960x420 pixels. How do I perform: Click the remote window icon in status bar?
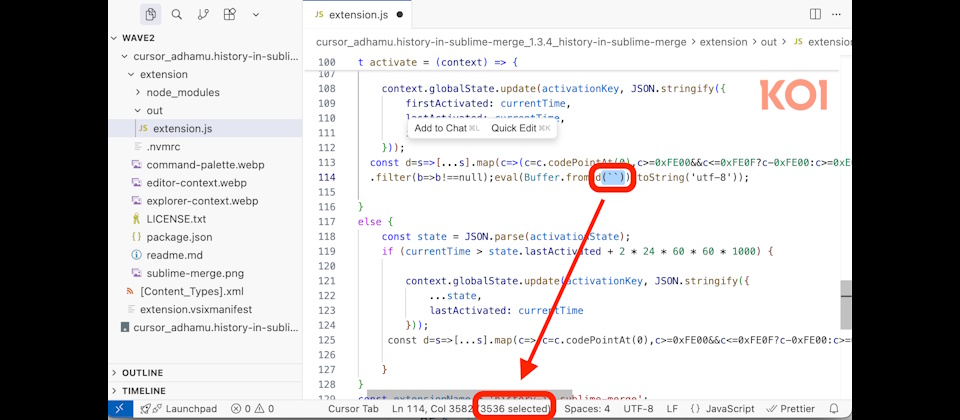[119, 409]
